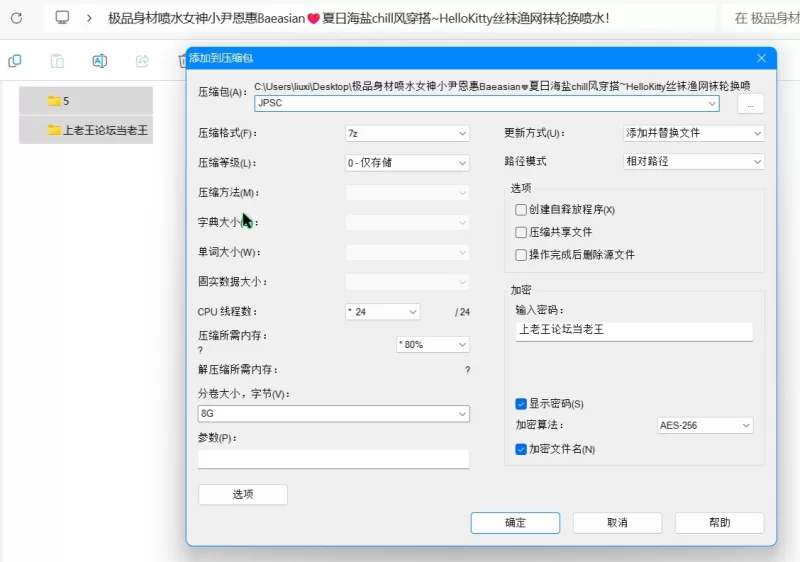Click the paste icon in Explorer toolbar
Image resolution: width=800 pixels, height=562 pixels.
[x=57, y=61]
